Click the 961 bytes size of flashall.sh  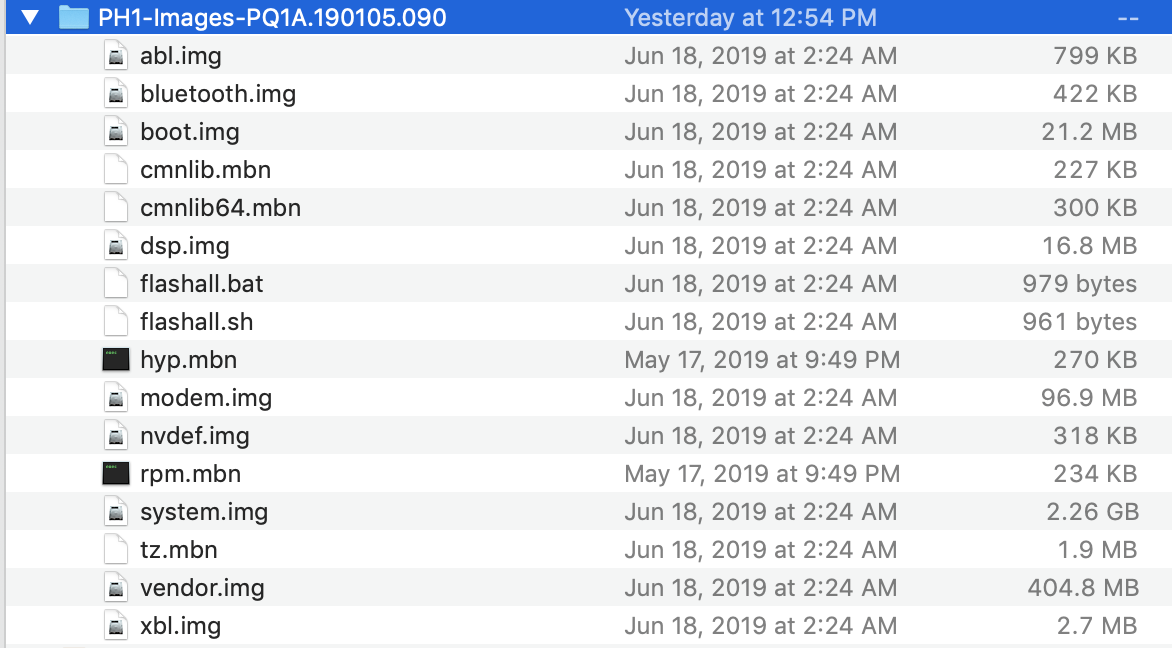[1079, 322]
